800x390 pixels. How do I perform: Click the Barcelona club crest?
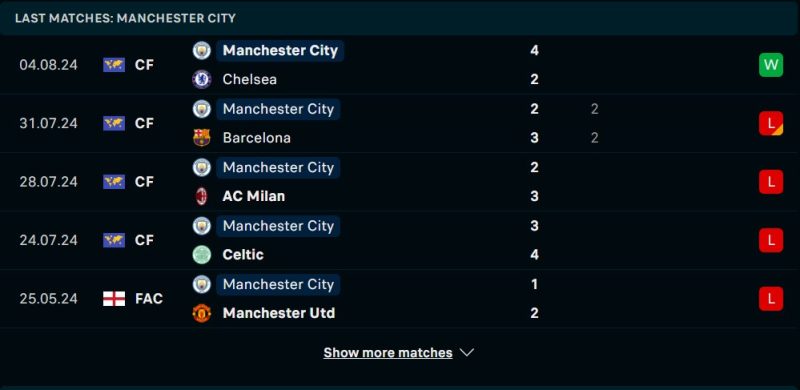tap(202, 138)
